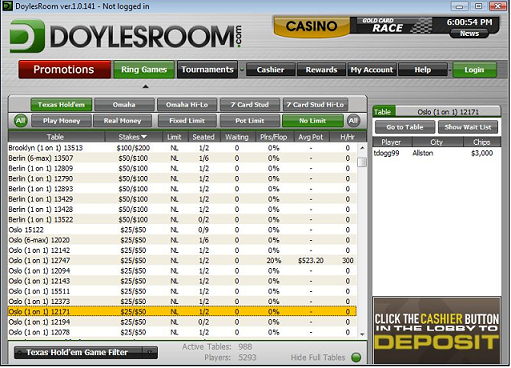Image resolution: width=511 pixels, height=368 pixels.
Task: Sort by the Seated column header
Action: click(x=203, y=137)
